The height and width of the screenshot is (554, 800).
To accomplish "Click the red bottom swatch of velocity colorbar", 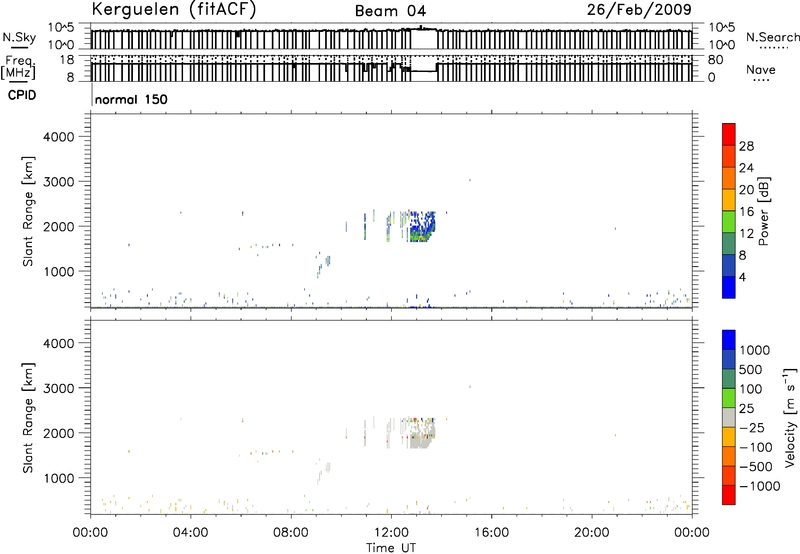I will 729,495.
